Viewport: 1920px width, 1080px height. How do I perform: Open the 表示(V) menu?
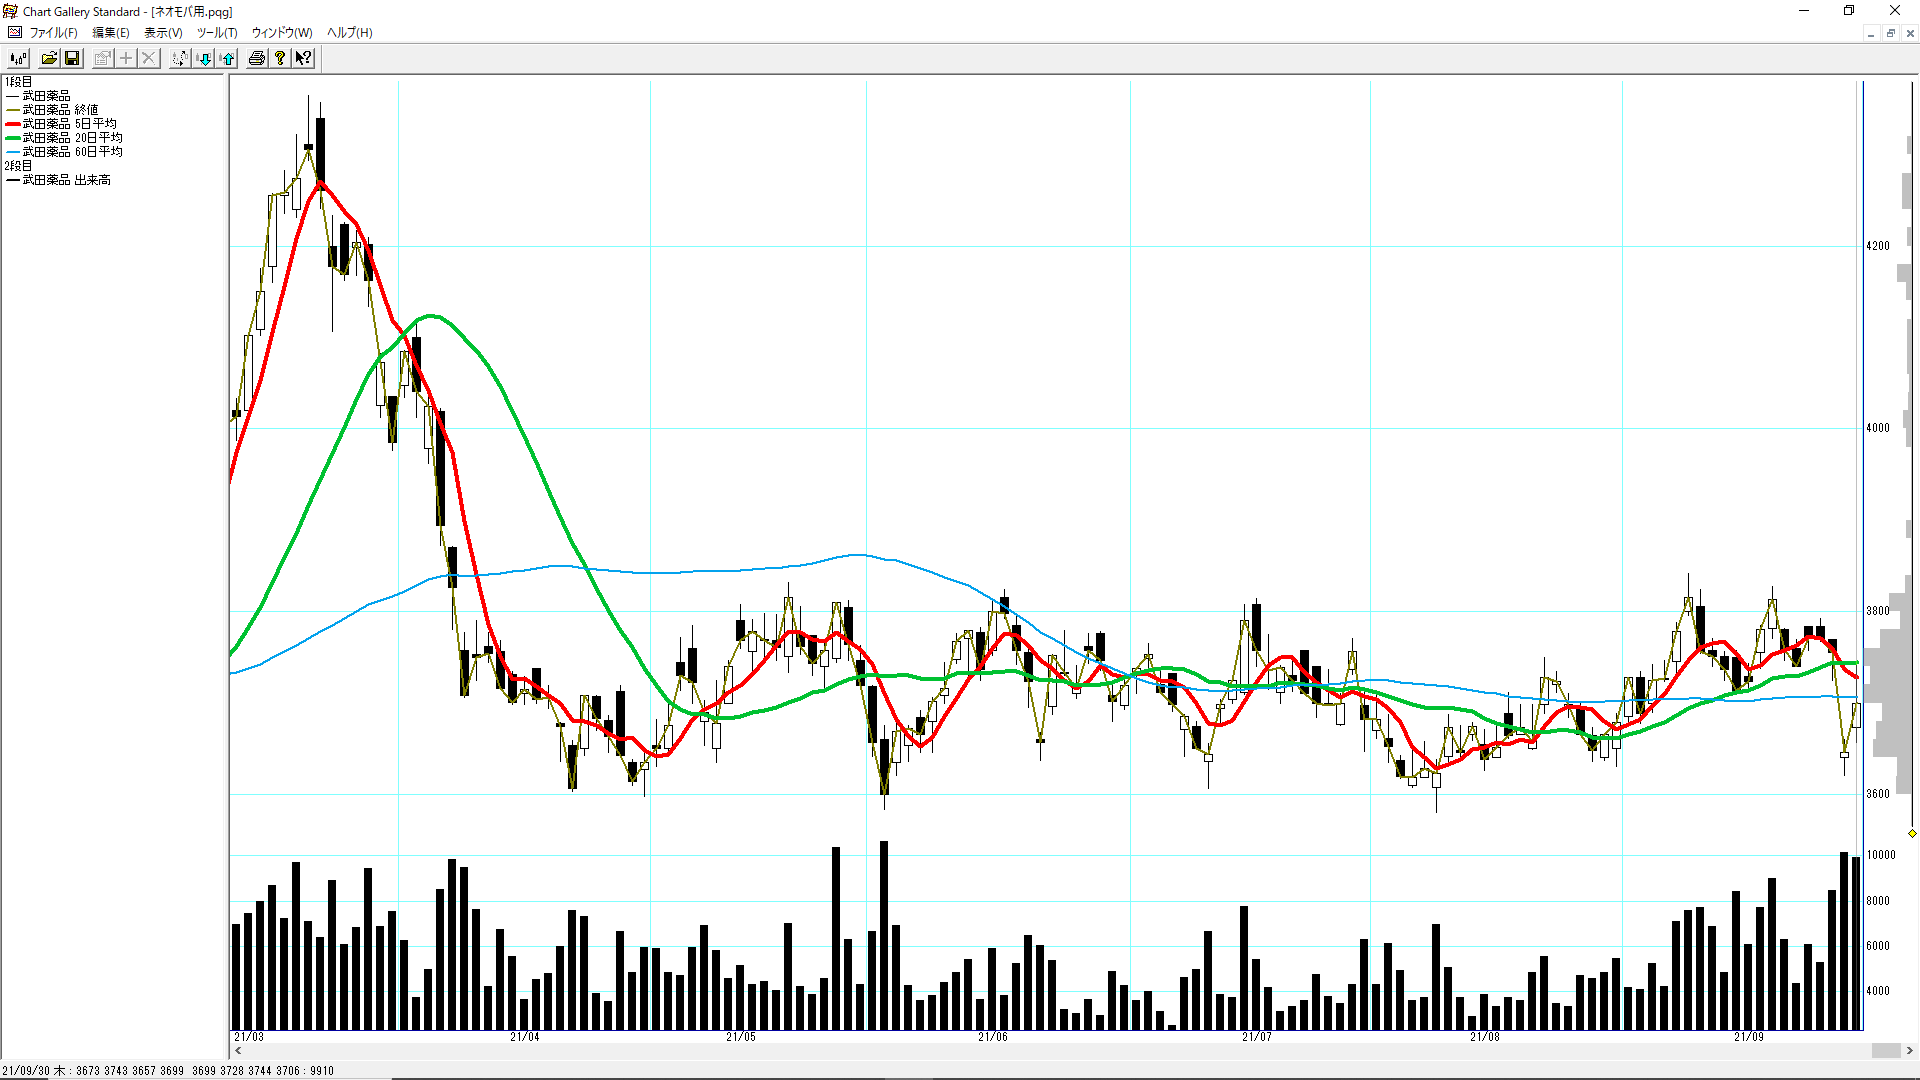[x=163, y=32]
